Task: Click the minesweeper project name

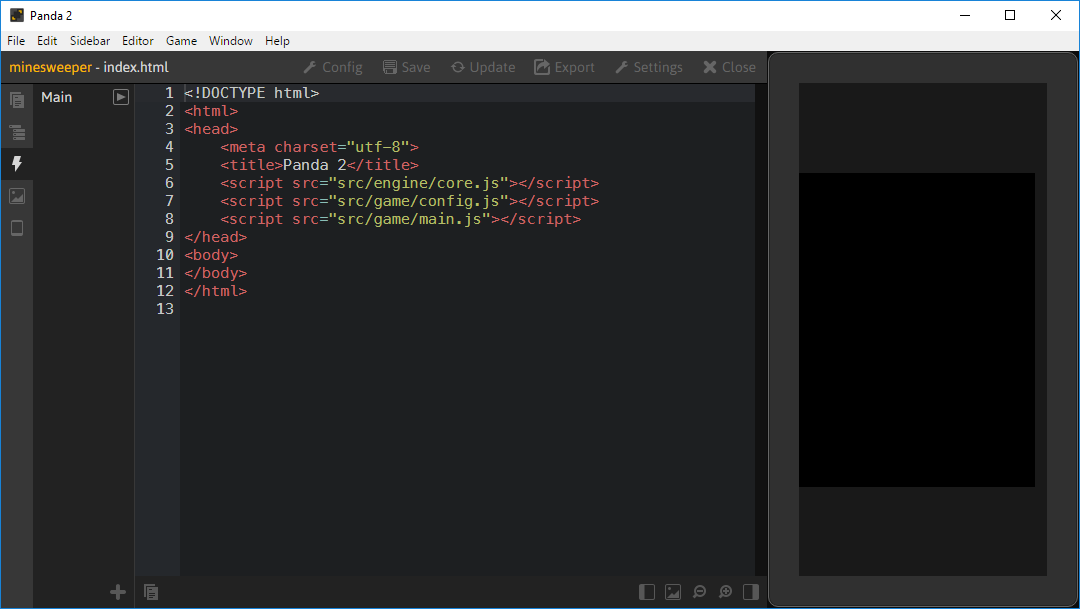Action: click(x=50, y=68)
